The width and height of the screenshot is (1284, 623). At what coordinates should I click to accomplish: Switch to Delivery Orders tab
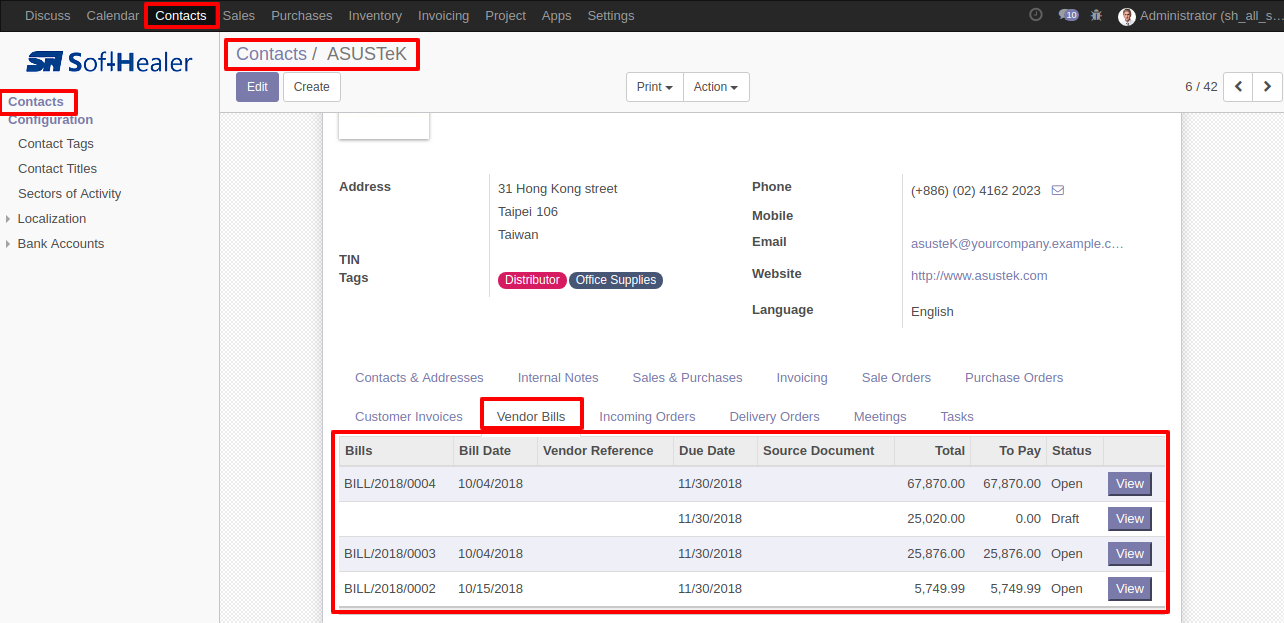[775, 417]
